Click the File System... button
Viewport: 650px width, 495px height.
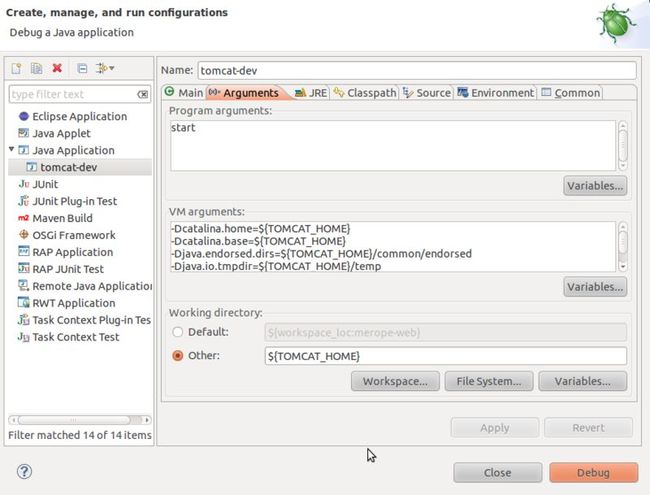click(x=489, y=381)
